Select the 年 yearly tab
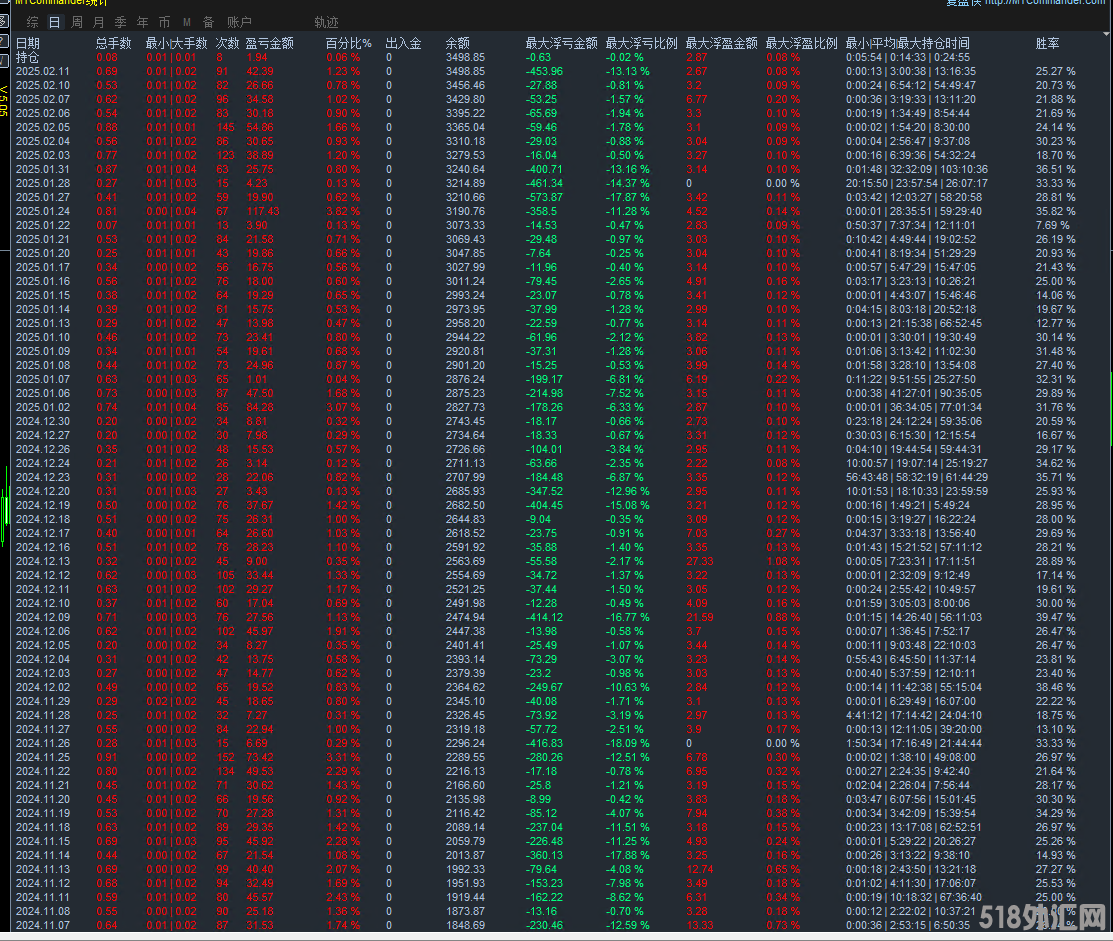The width and height of the screenshot is (1113, 941). (142, 22)
